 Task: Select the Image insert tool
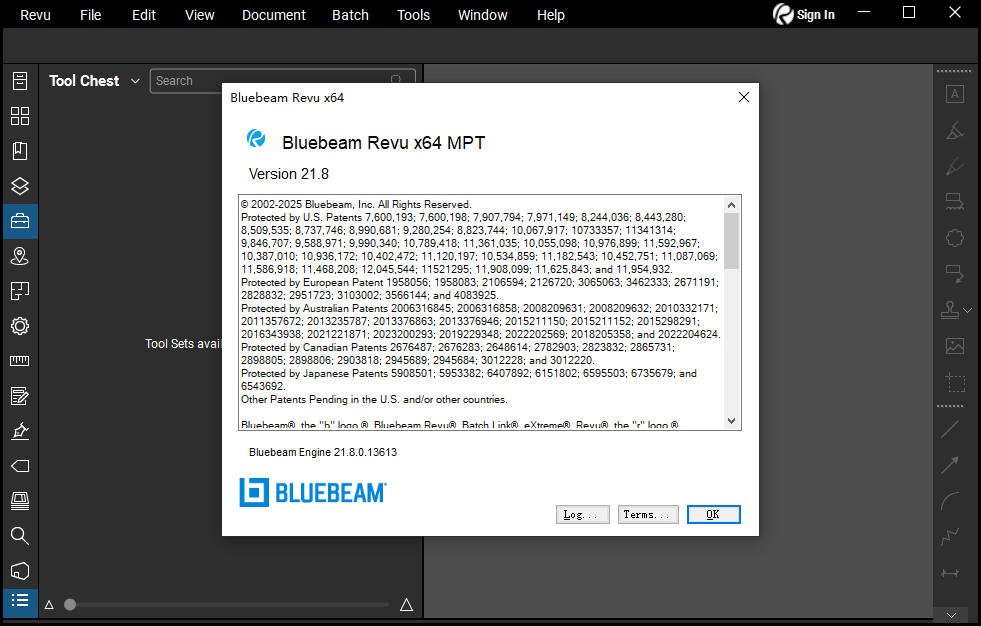[955, 346]
